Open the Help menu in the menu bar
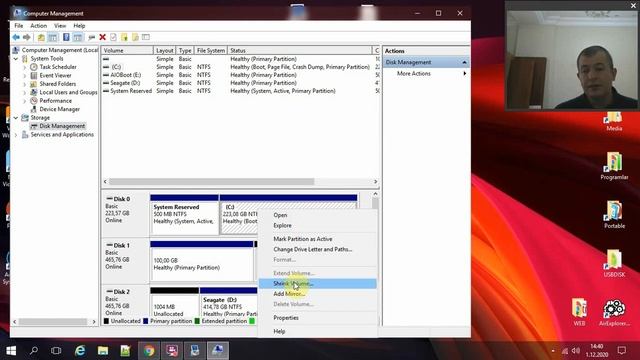 coord(79,26)
